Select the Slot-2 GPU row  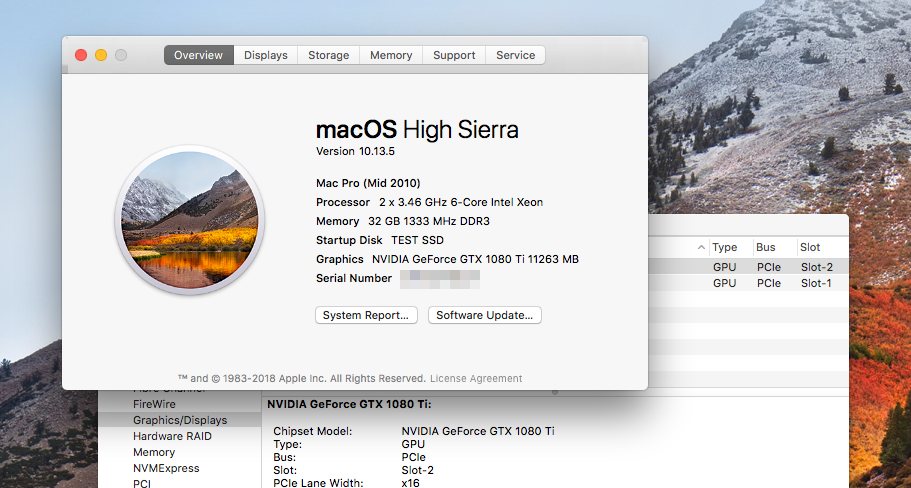pos(748,267)
